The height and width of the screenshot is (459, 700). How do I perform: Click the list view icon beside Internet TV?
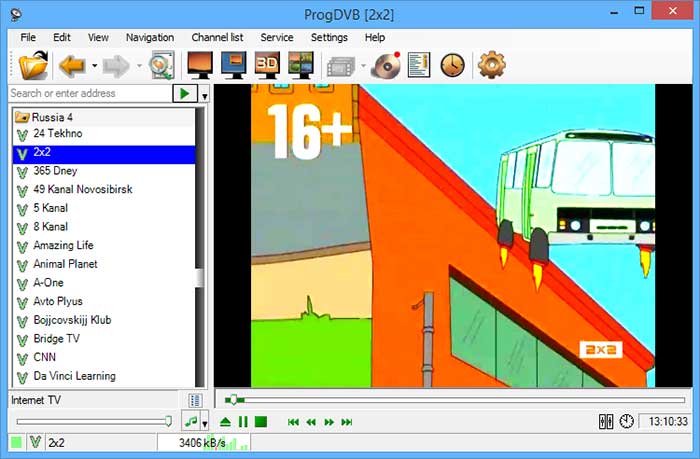(x=195, y=401)
